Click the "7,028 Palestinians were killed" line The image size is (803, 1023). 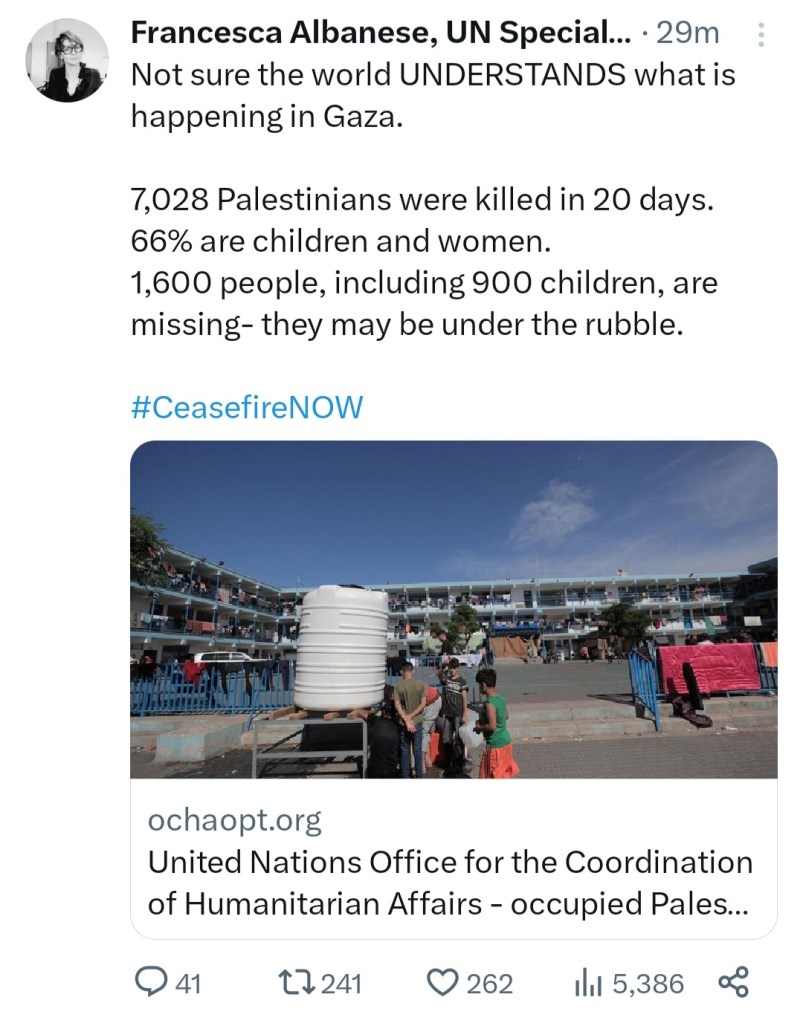(x=423, y=199)
